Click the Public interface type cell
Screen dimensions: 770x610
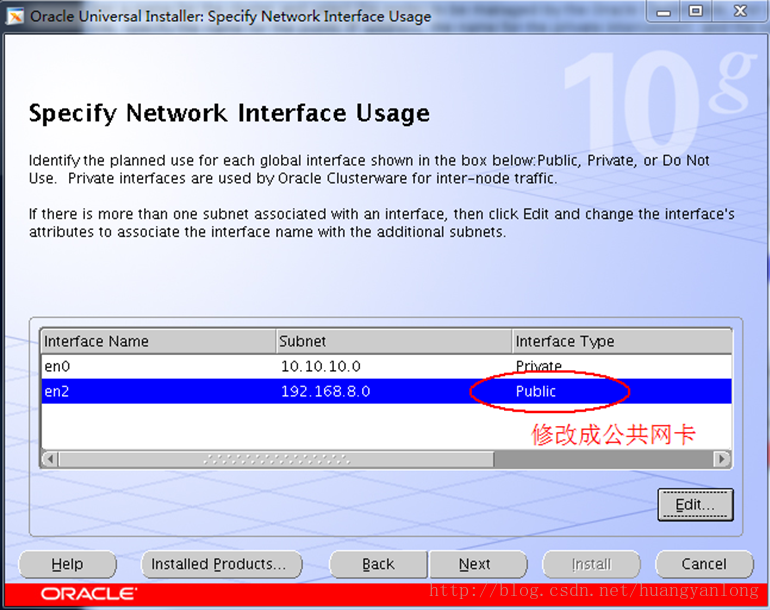621,391
